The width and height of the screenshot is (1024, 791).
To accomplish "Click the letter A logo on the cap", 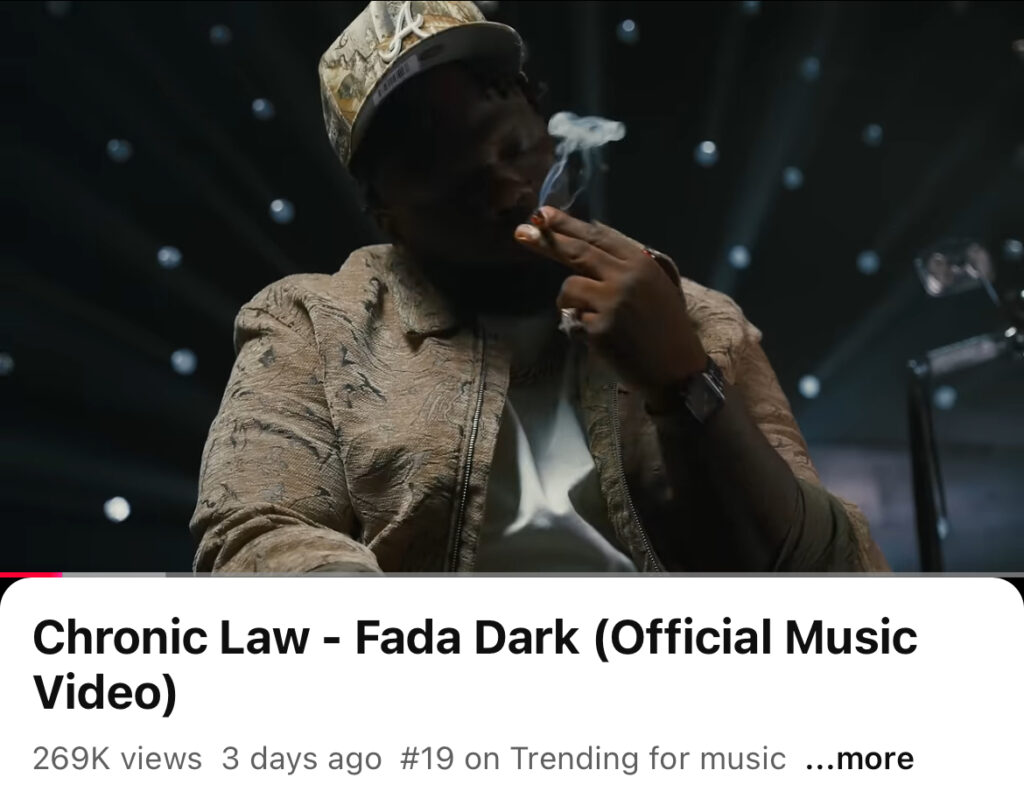I will pos(400,31).
